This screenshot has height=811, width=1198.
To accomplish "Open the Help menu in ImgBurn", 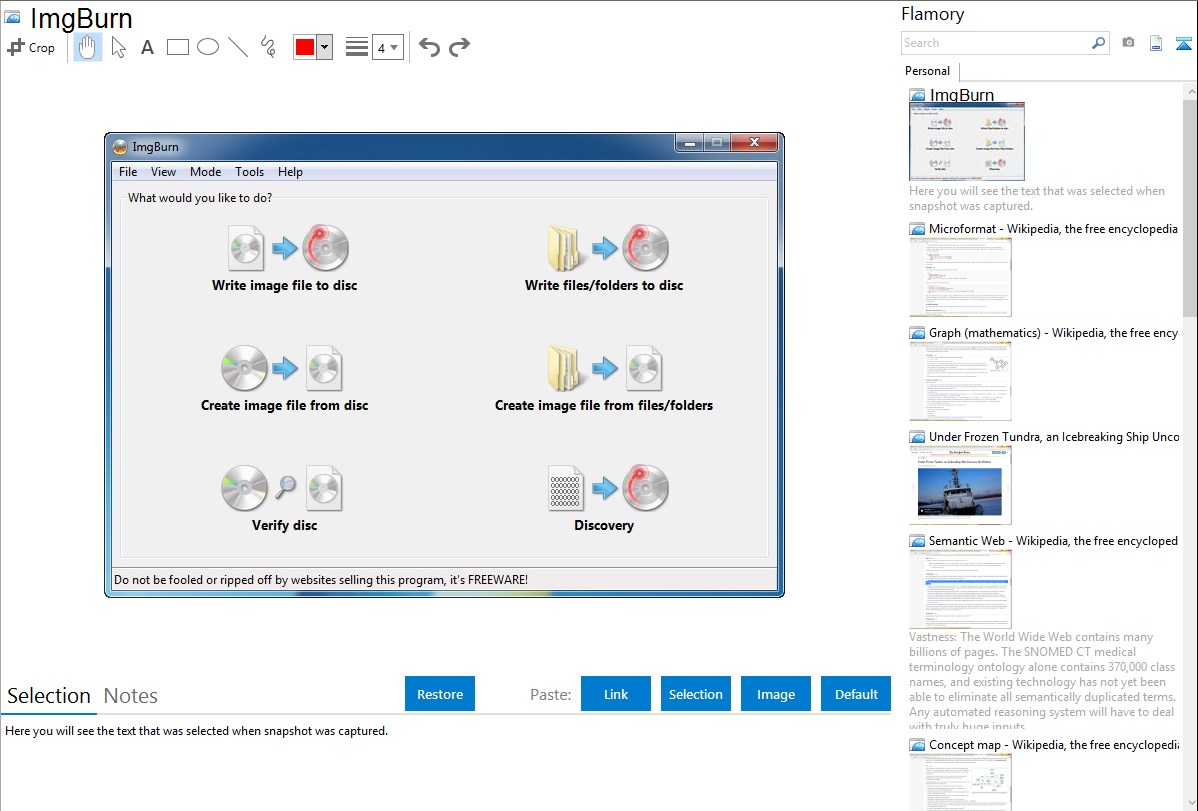I will point(290,171).
